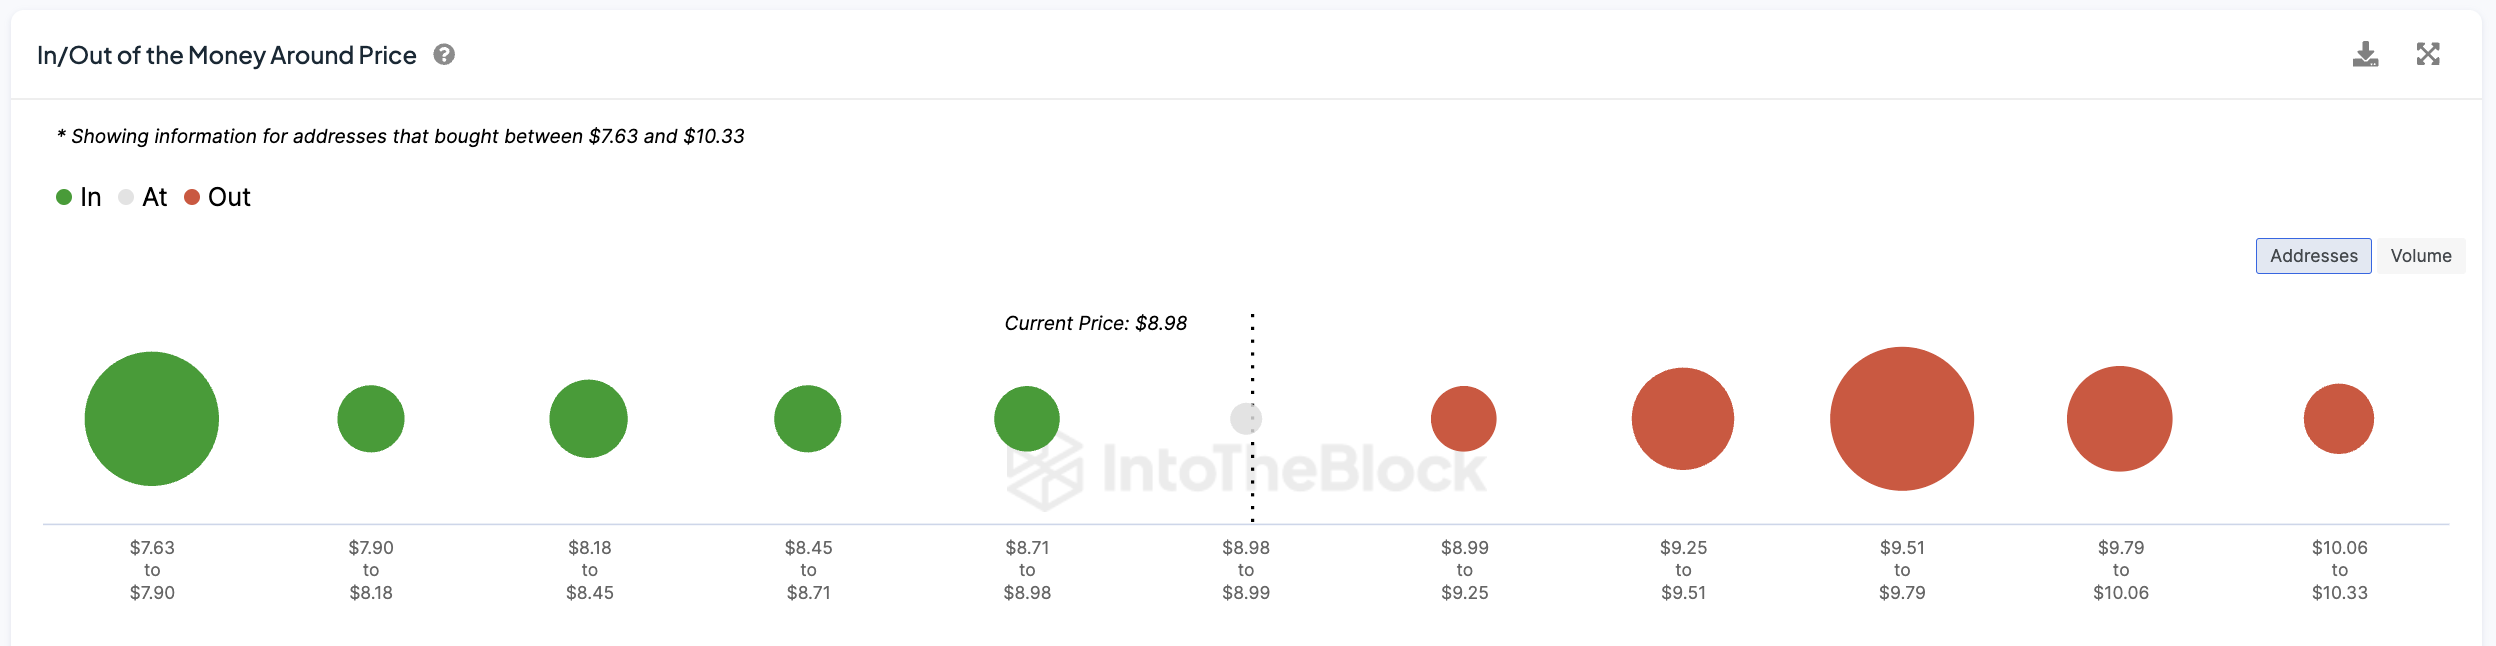Switch to Volume view
This screenshot has width=2496, height=646.
pos(2420,256)
